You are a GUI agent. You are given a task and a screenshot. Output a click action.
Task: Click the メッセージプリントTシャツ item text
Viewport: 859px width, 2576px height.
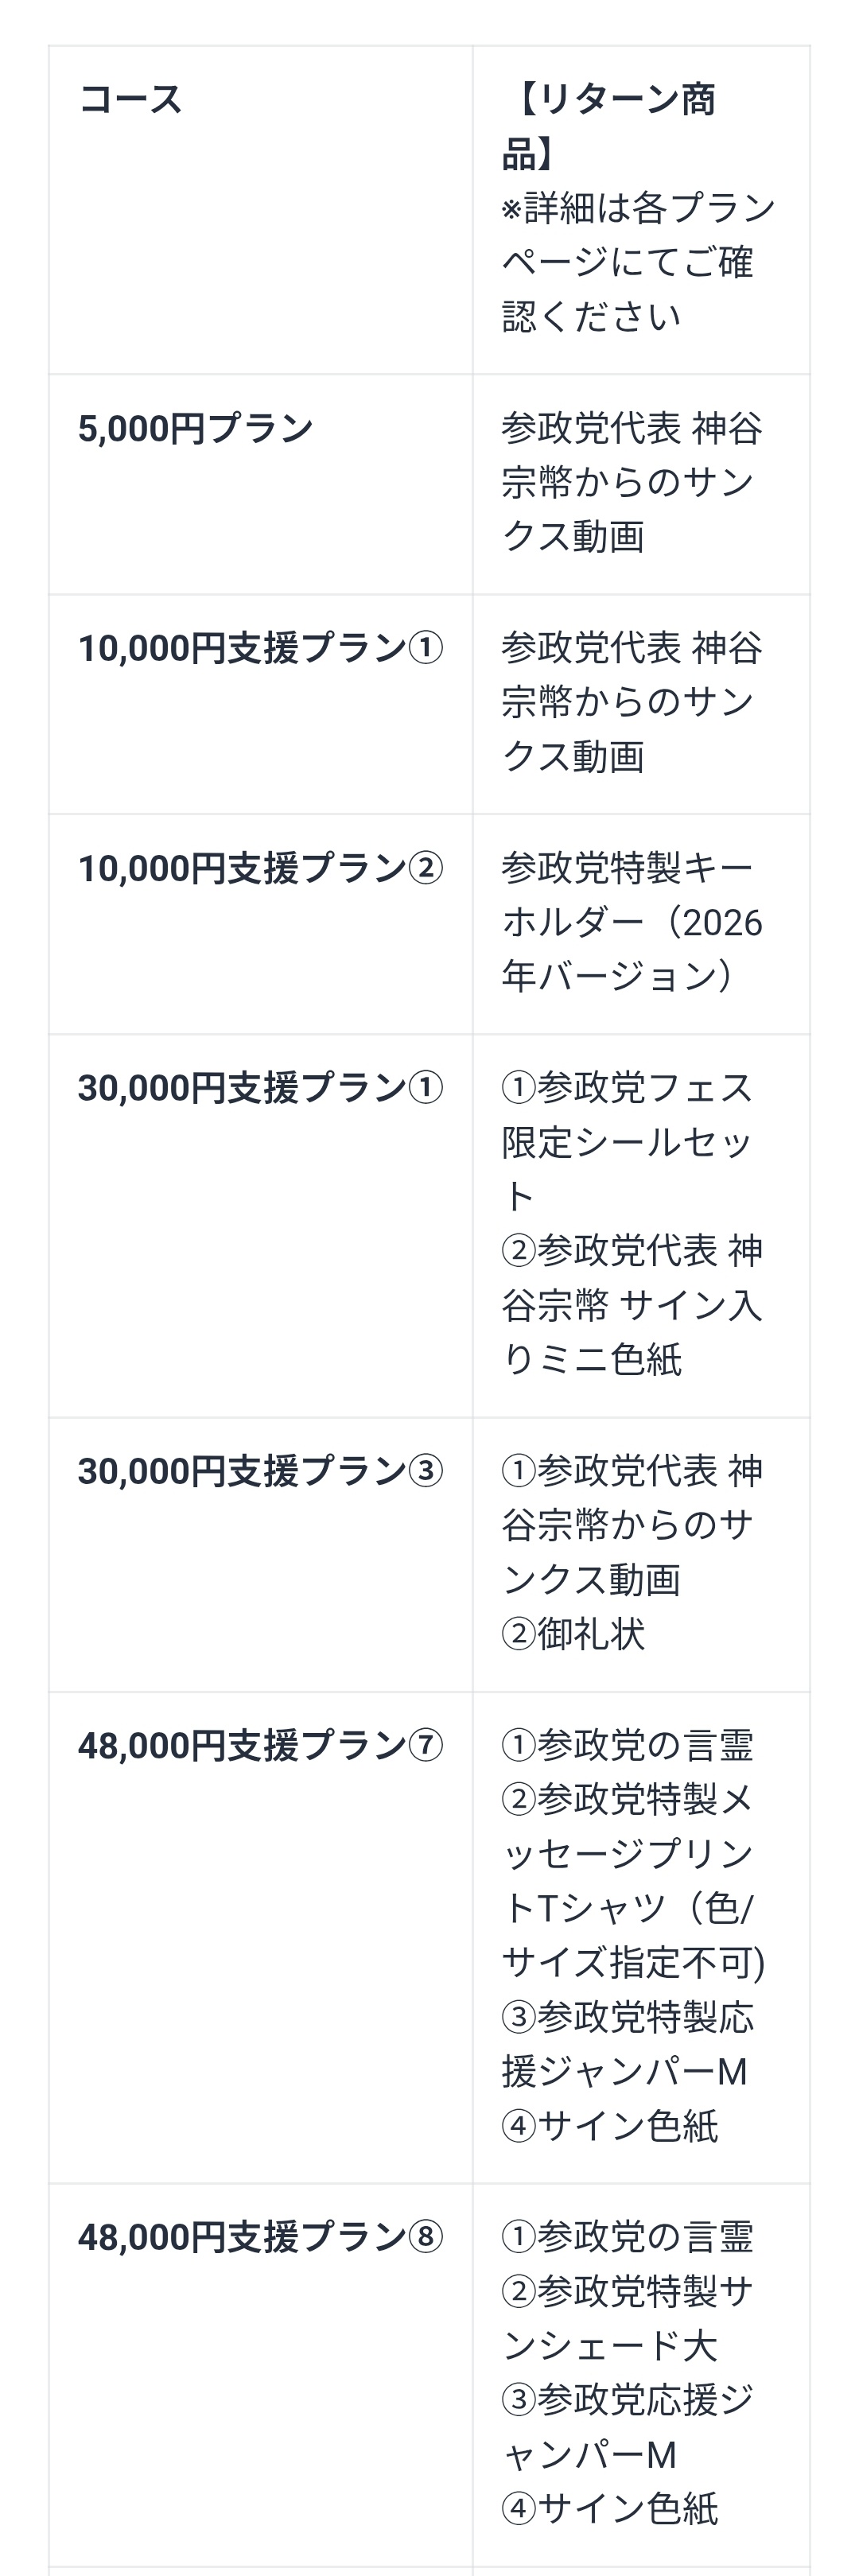point(633,1881)
